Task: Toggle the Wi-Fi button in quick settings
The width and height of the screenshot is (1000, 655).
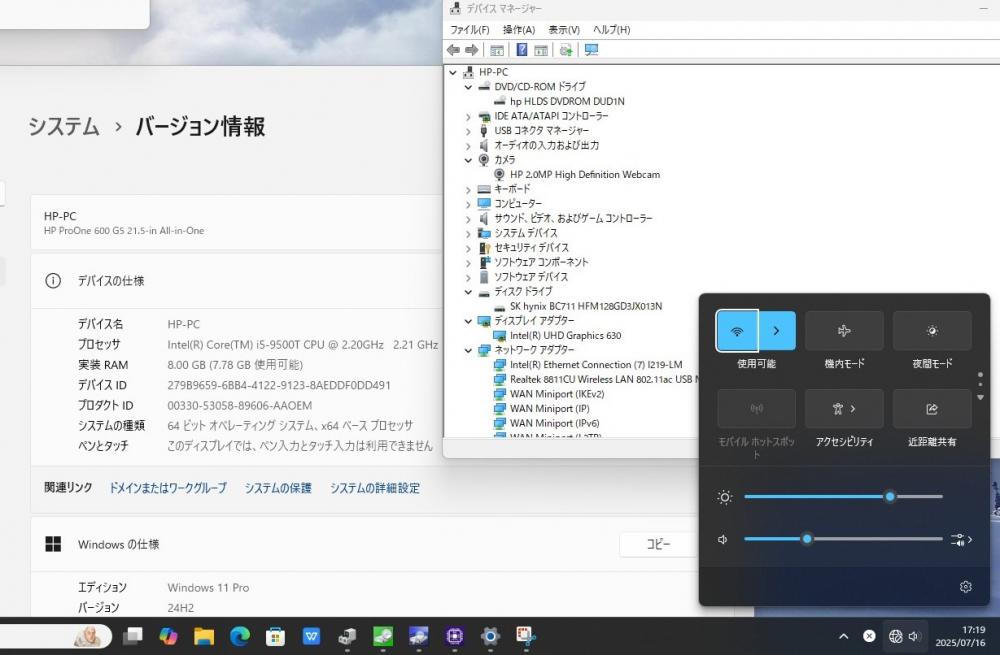Action: [x=737, y=330]
